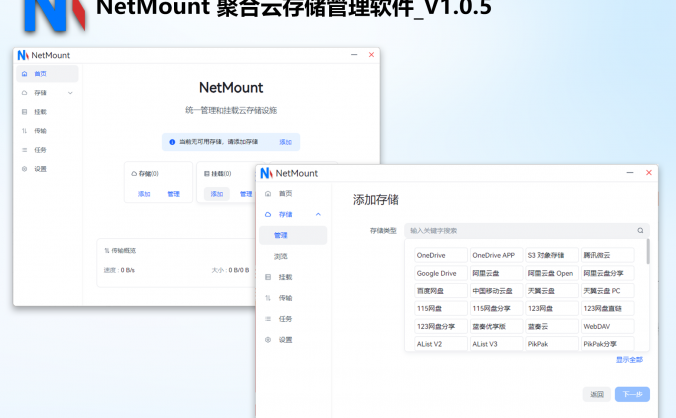Select 腾讯微云 storage type
The height and width of the screenshot is (418, 676).
(x=607, y=255)
